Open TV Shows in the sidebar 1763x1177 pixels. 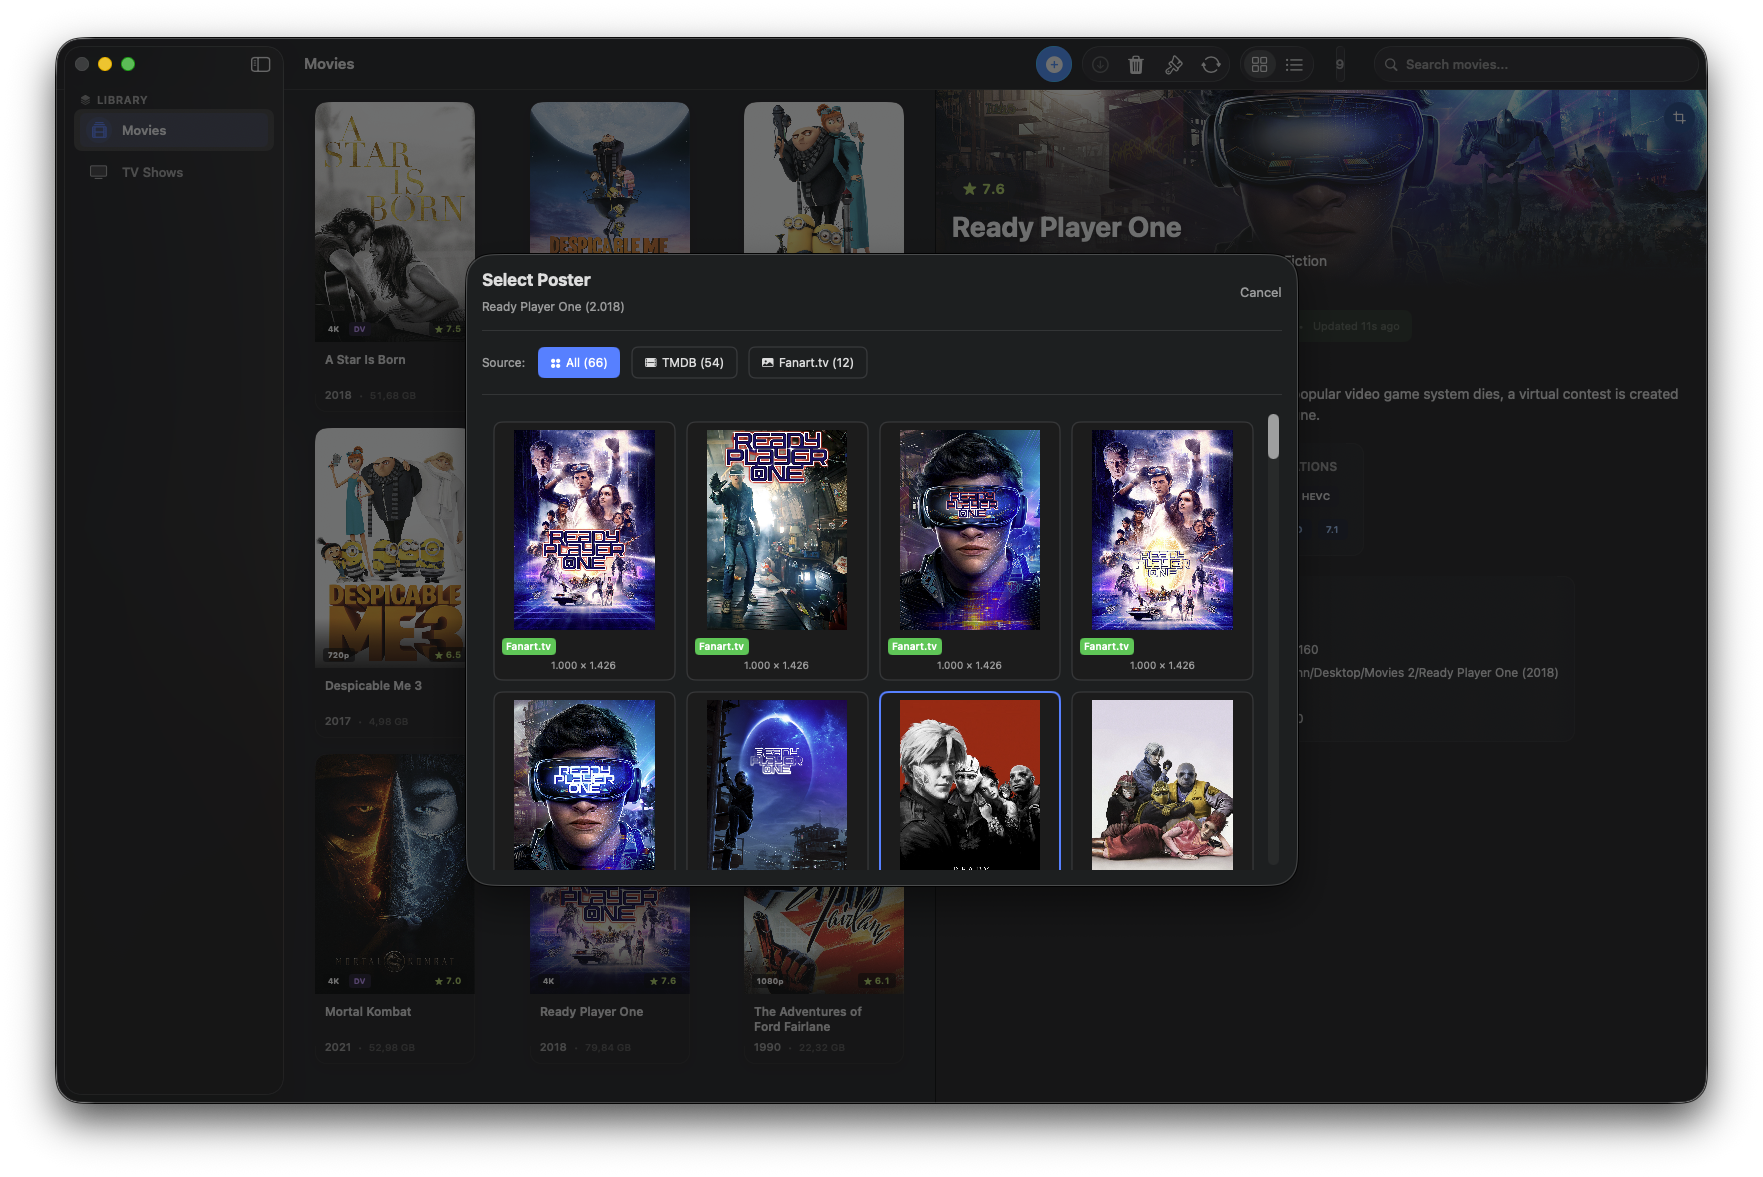[152, 173]
